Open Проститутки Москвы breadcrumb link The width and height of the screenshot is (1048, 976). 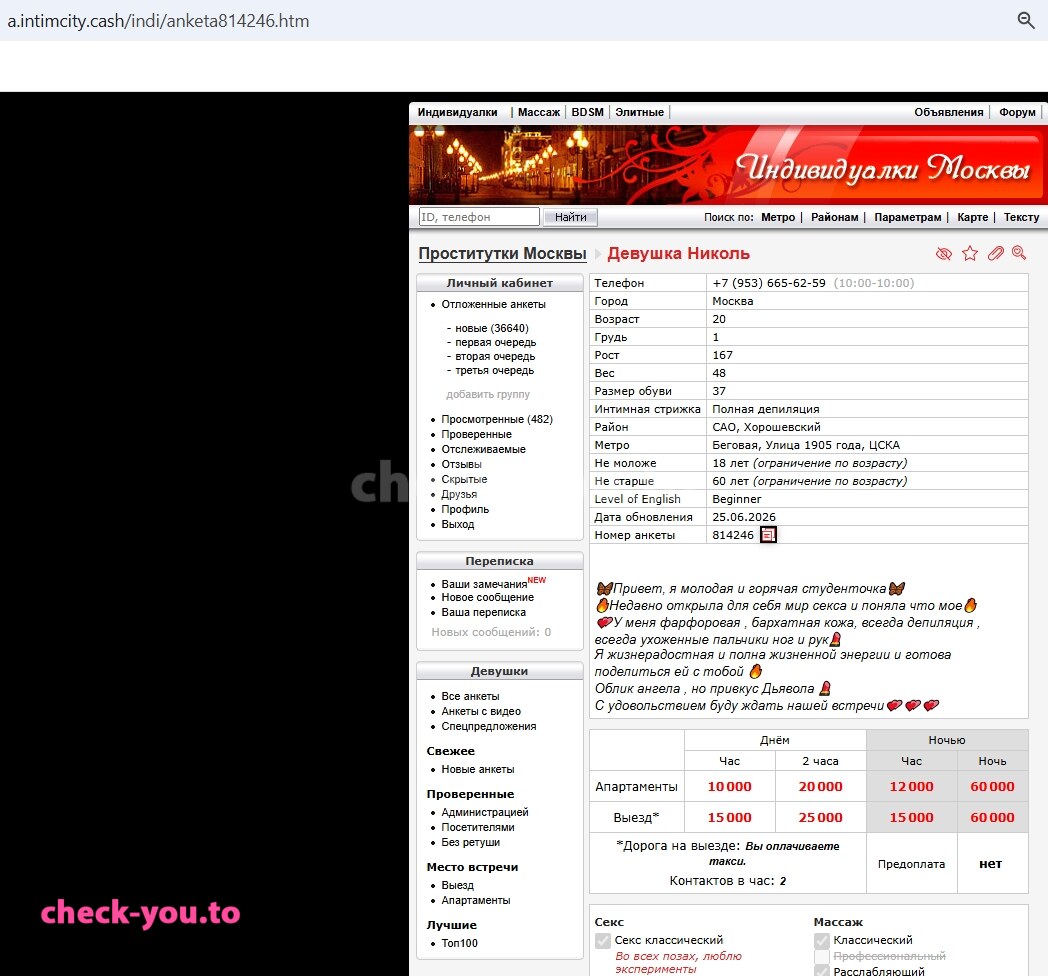pyautogui.click(x=503, y=253)
